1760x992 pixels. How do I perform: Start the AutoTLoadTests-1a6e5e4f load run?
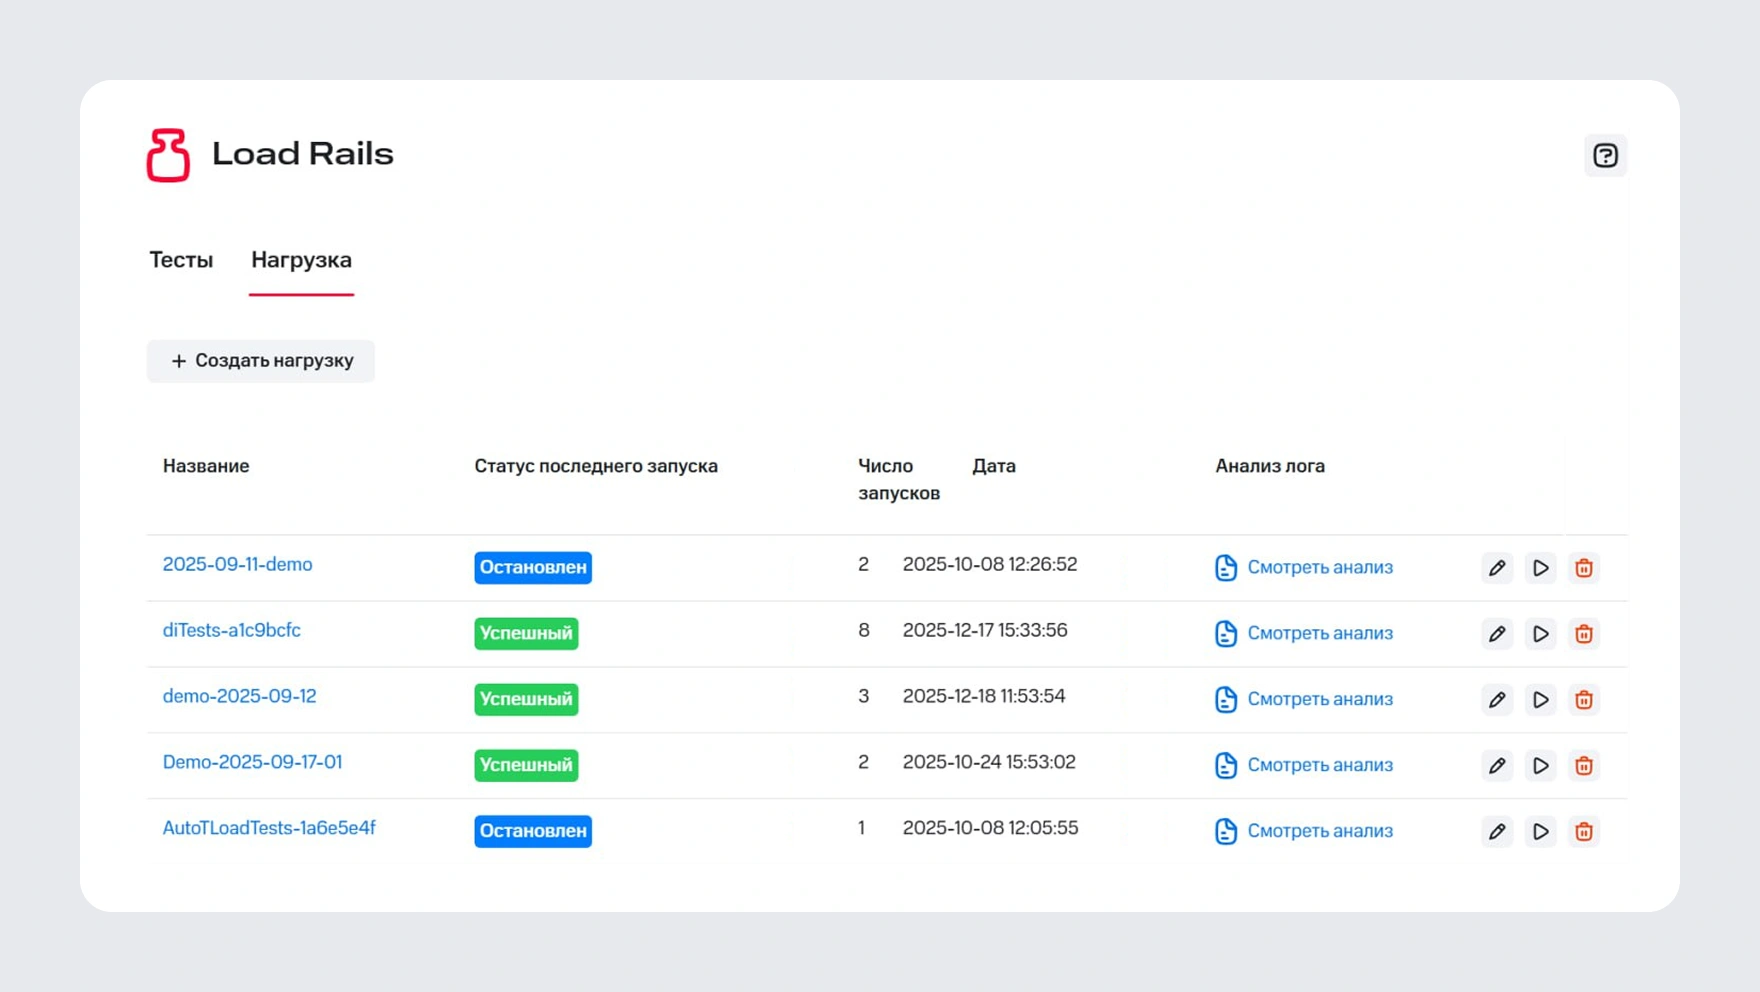[x=1540, y=832]
